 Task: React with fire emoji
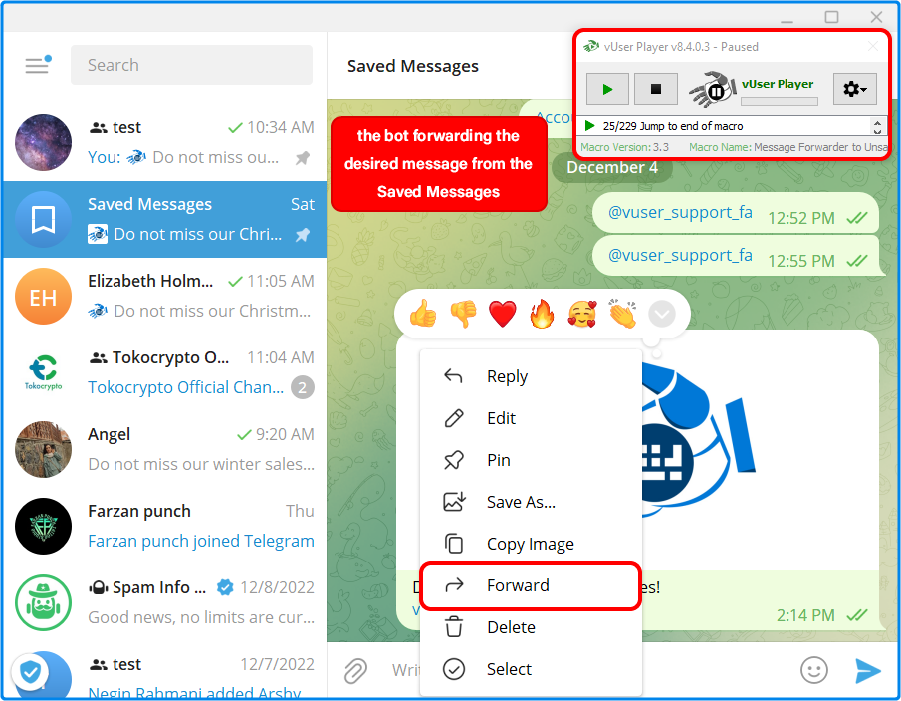coord(542,314)
